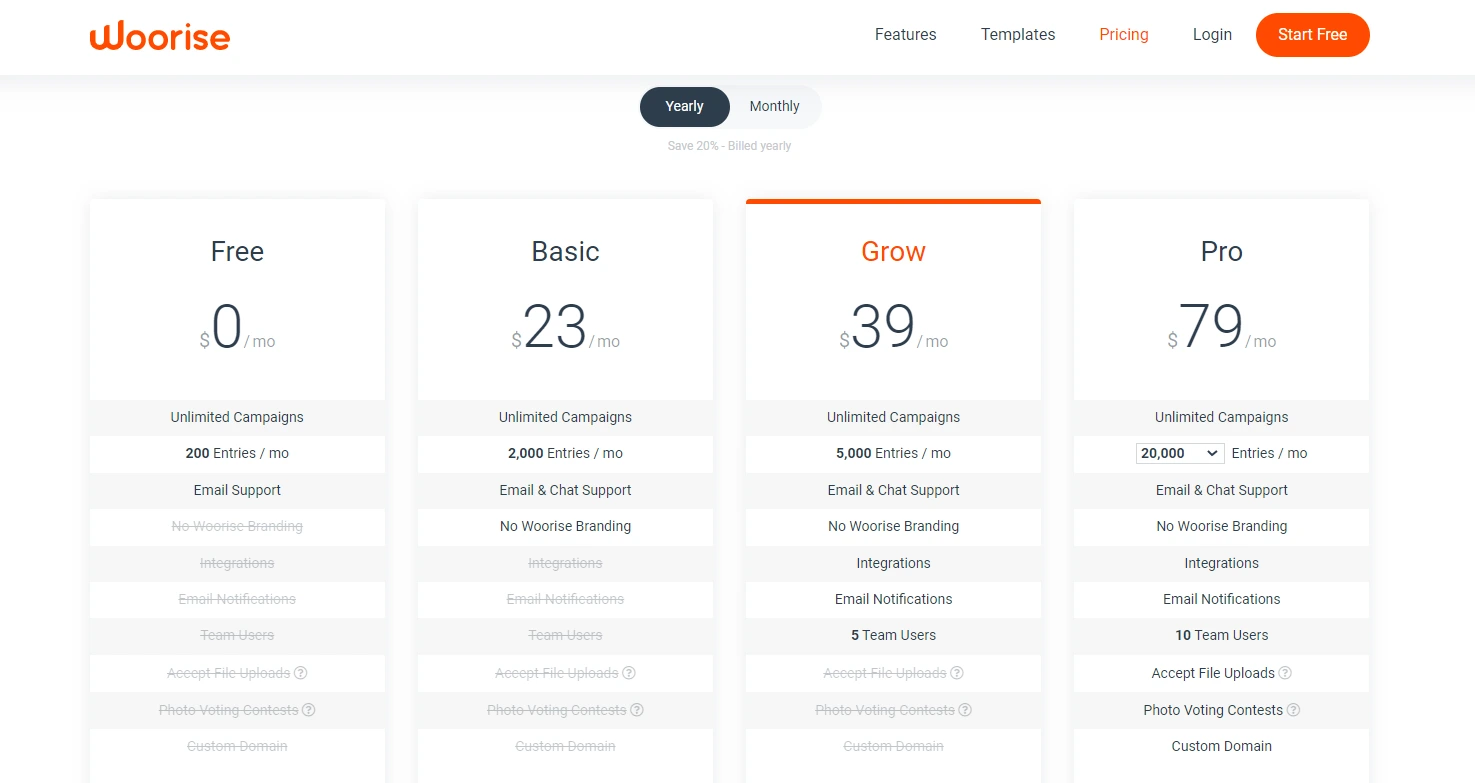Click struck-out 'Team Users' in Free plan
Image resolution: width=1475 pixels, height=783 pixels.
coord(237,635)
